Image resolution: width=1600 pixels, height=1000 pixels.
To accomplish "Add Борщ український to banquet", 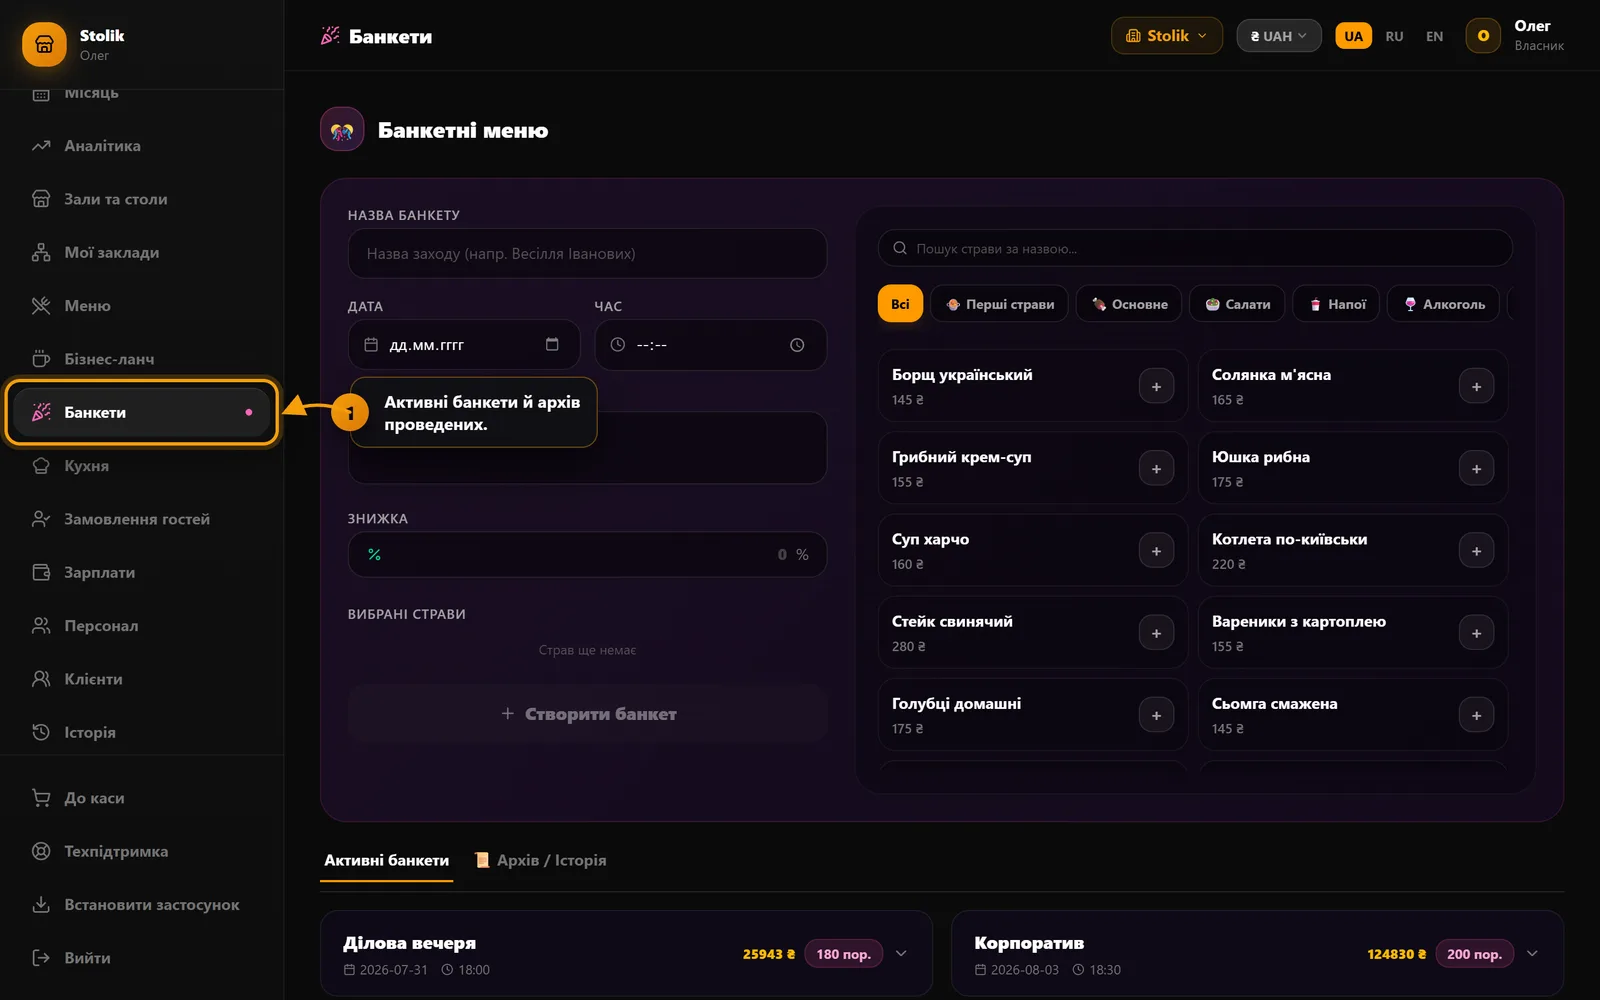I will pyautogui.click(x=1156, y=387).
